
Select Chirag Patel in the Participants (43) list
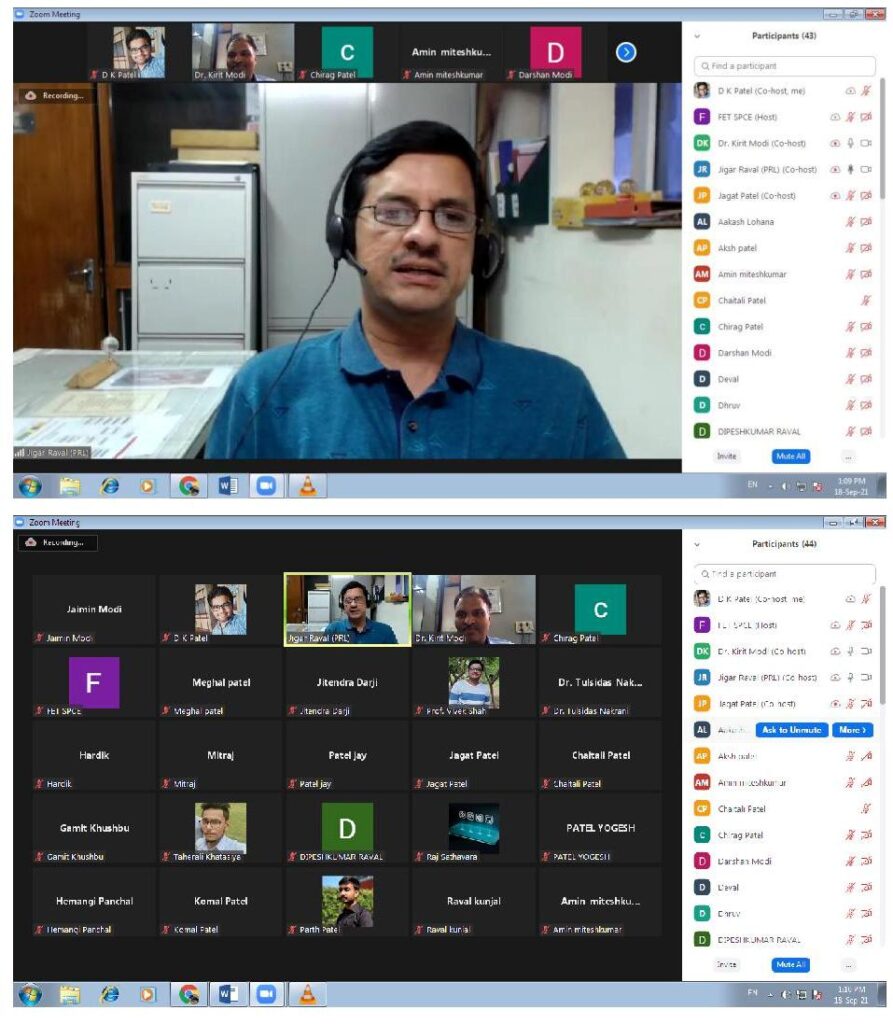(x=740, y=327)
